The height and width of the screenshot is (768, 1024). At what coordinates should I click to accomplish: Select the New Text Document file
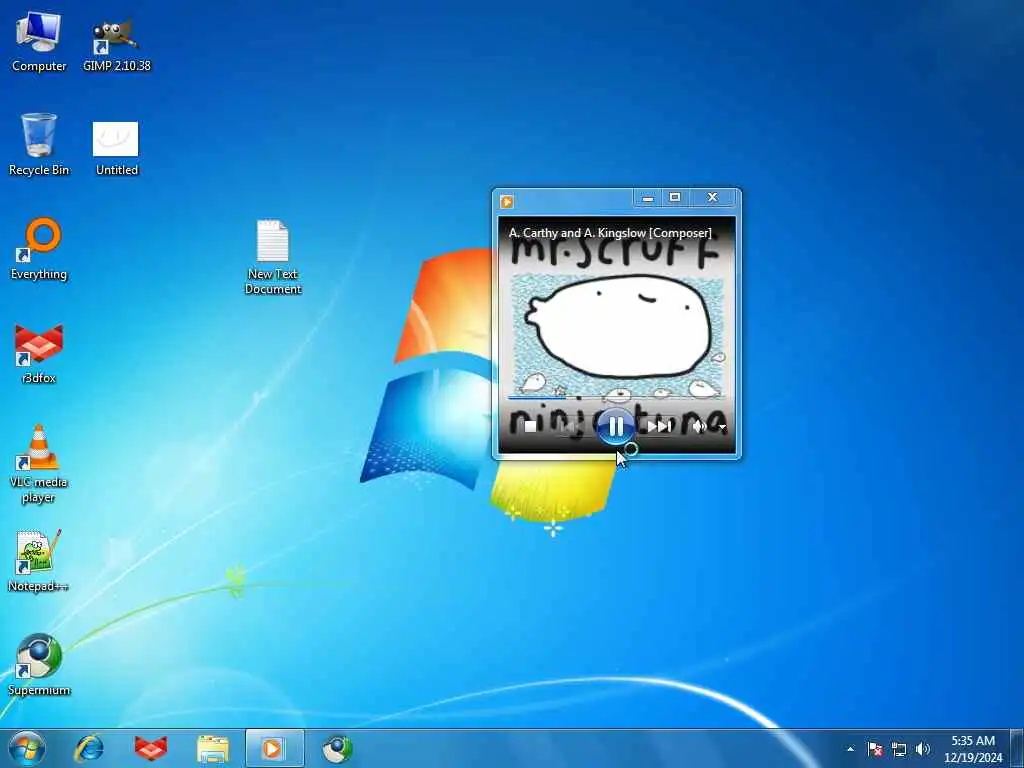coord(272,257)
